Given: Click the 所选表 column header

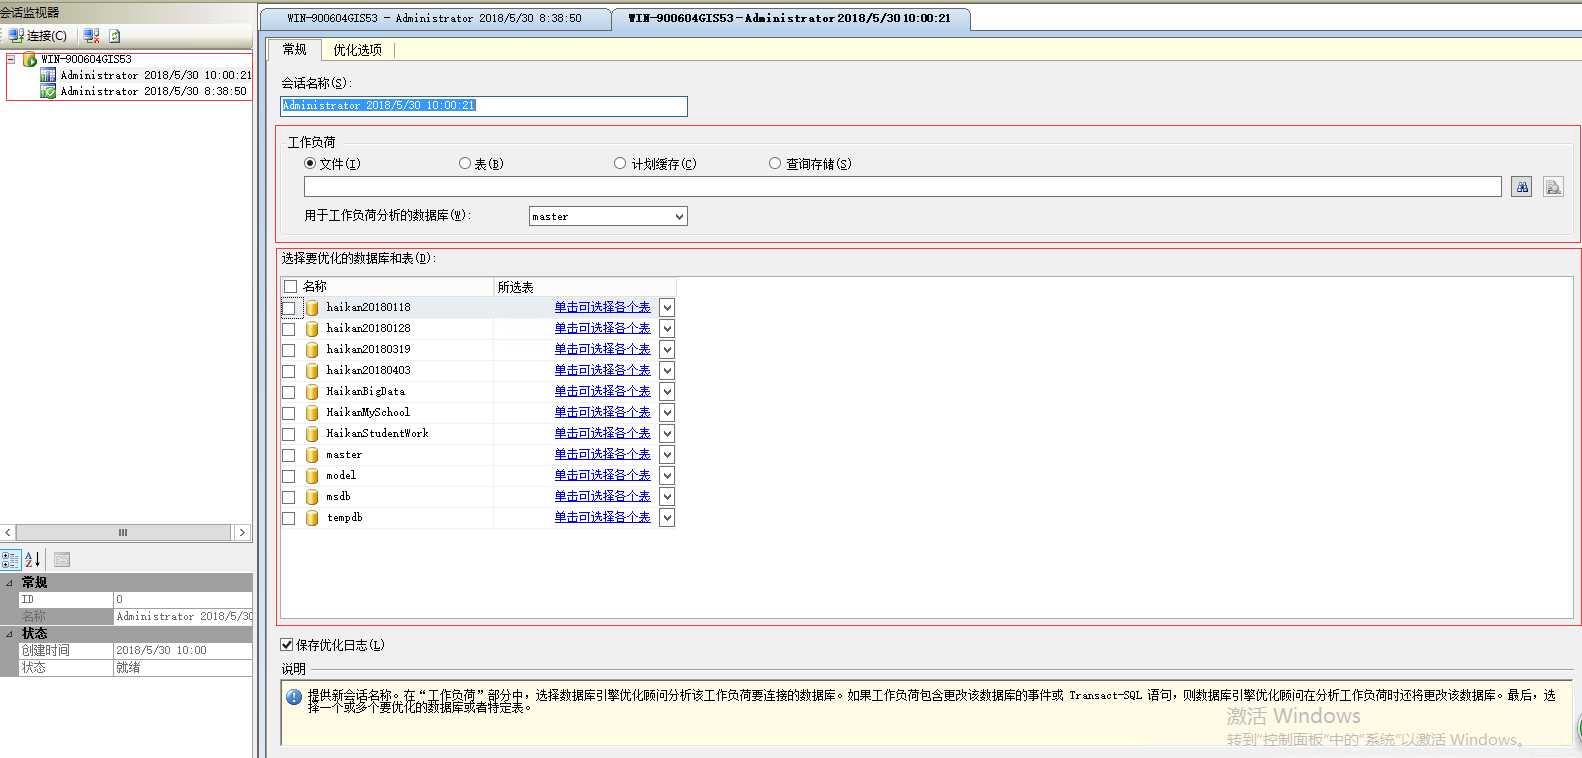Looking at the screenshot, I should tap(585, 287).
